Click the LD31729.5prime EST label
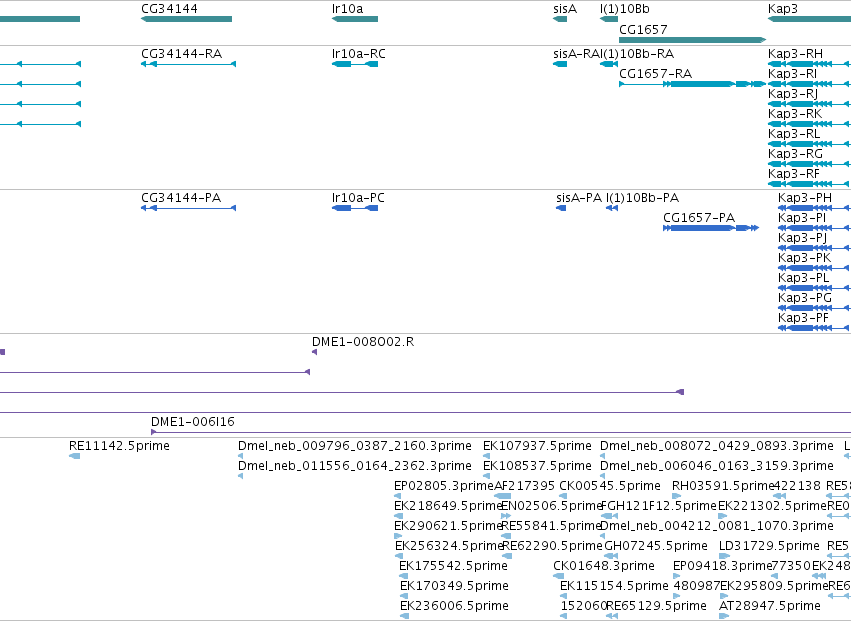Image resolution: width=851 pixels, height=621 pixels. point(769,546)
